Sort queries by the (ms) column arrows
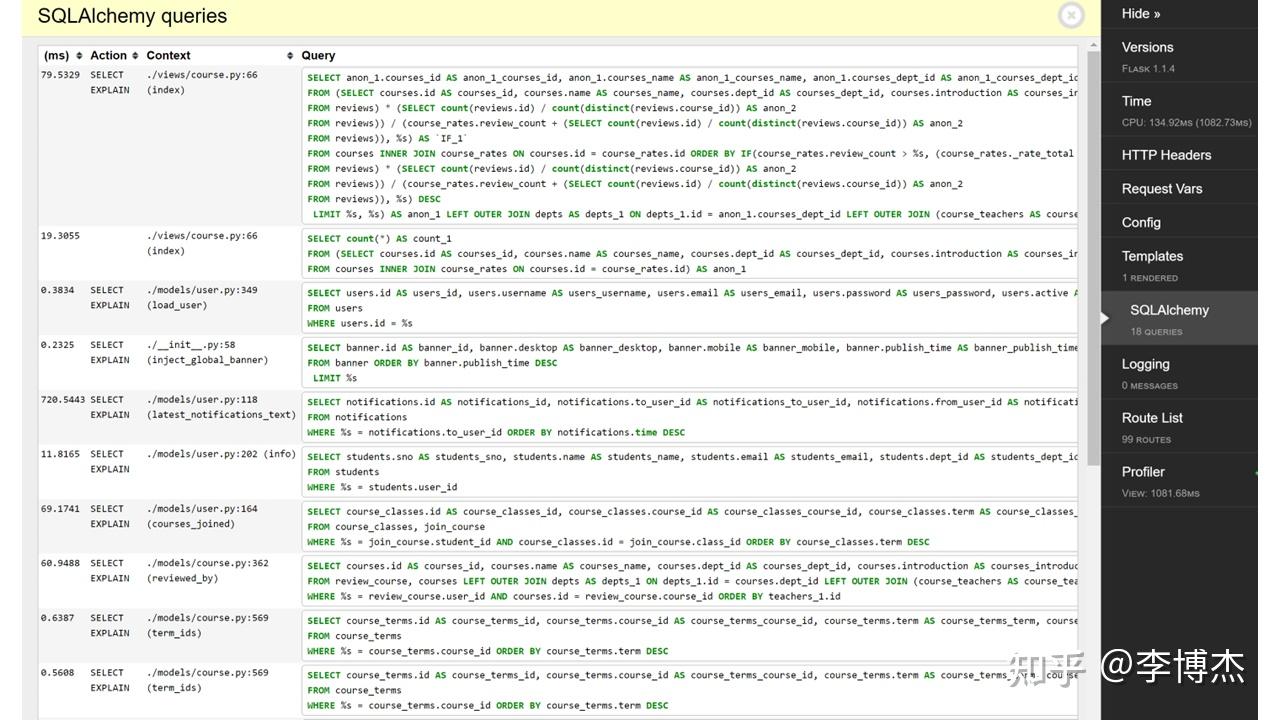The image size is (1280, 720). click(x=79, y=56)
